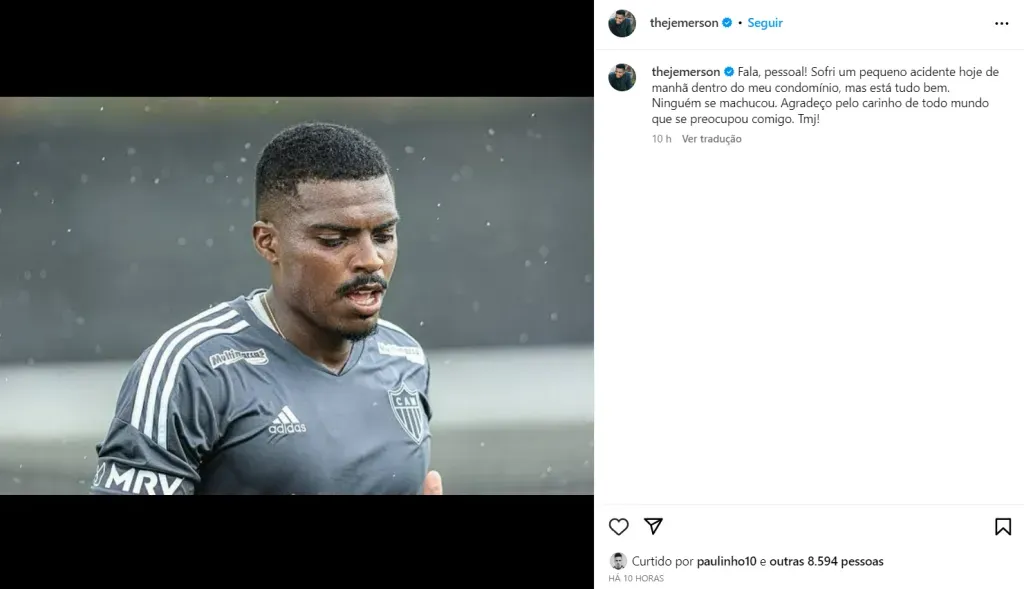Save the post with the bookmark icon
Screen dimensions: 1024x589
coord(1003,527)
